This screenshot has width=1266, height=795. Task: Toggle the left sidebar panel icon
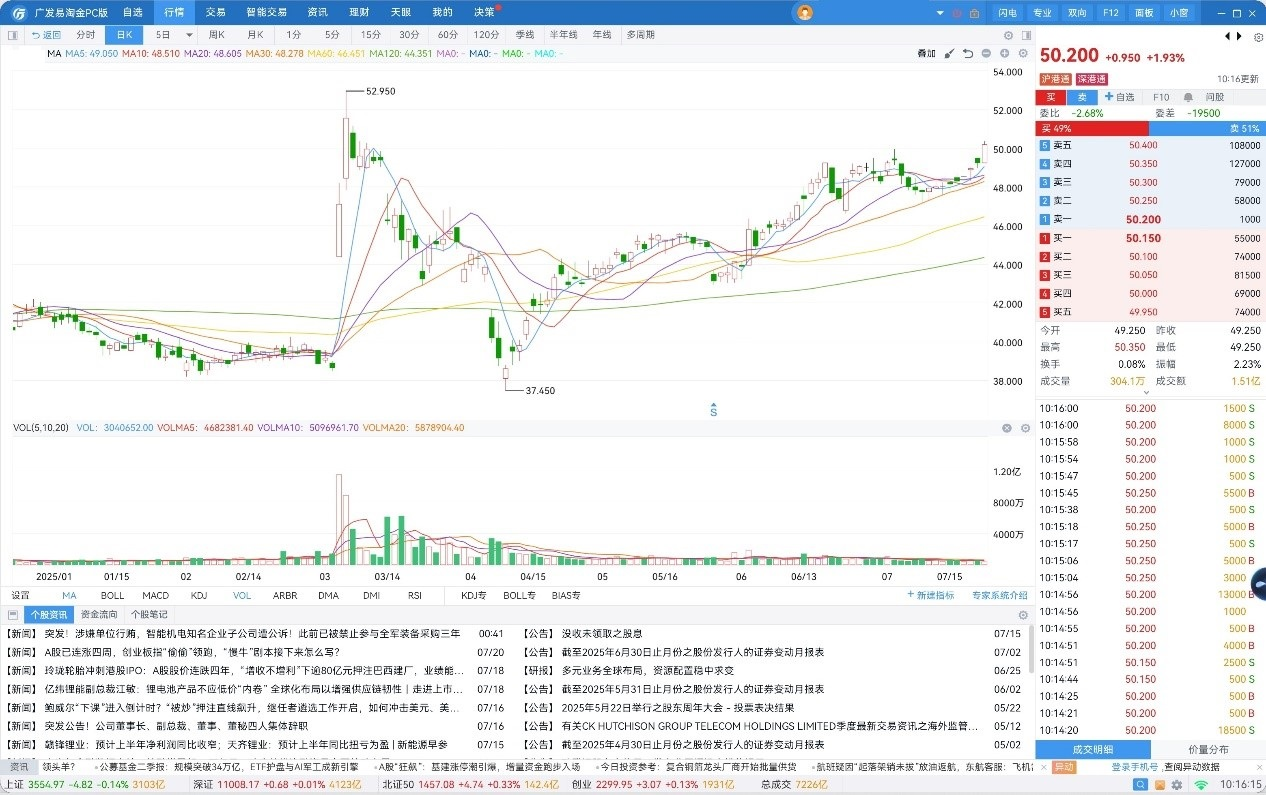point(13,35)
